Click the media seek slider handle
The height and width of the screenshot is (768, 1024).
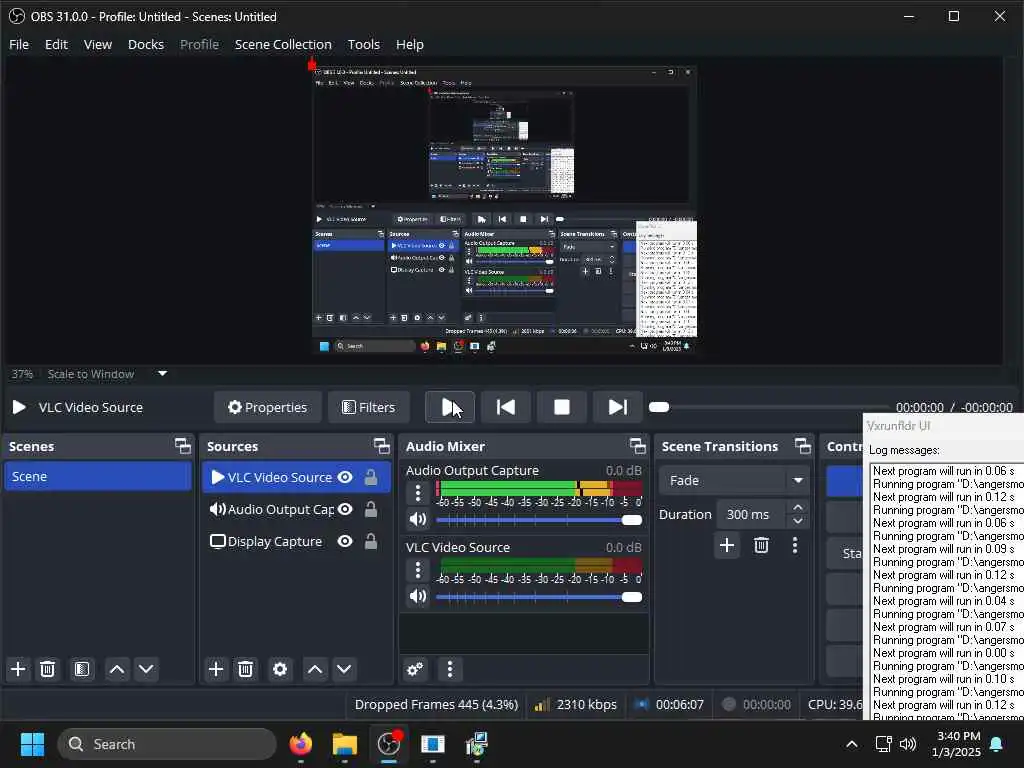click(x=659, y=407)
